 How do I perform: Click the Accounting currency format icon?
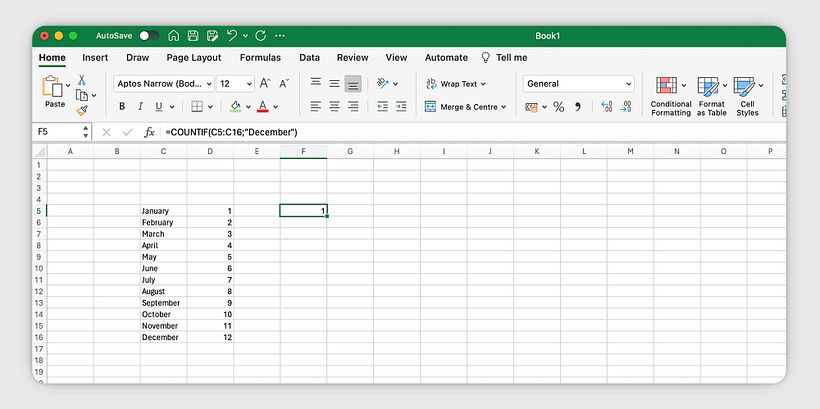[x=531, y=107]
